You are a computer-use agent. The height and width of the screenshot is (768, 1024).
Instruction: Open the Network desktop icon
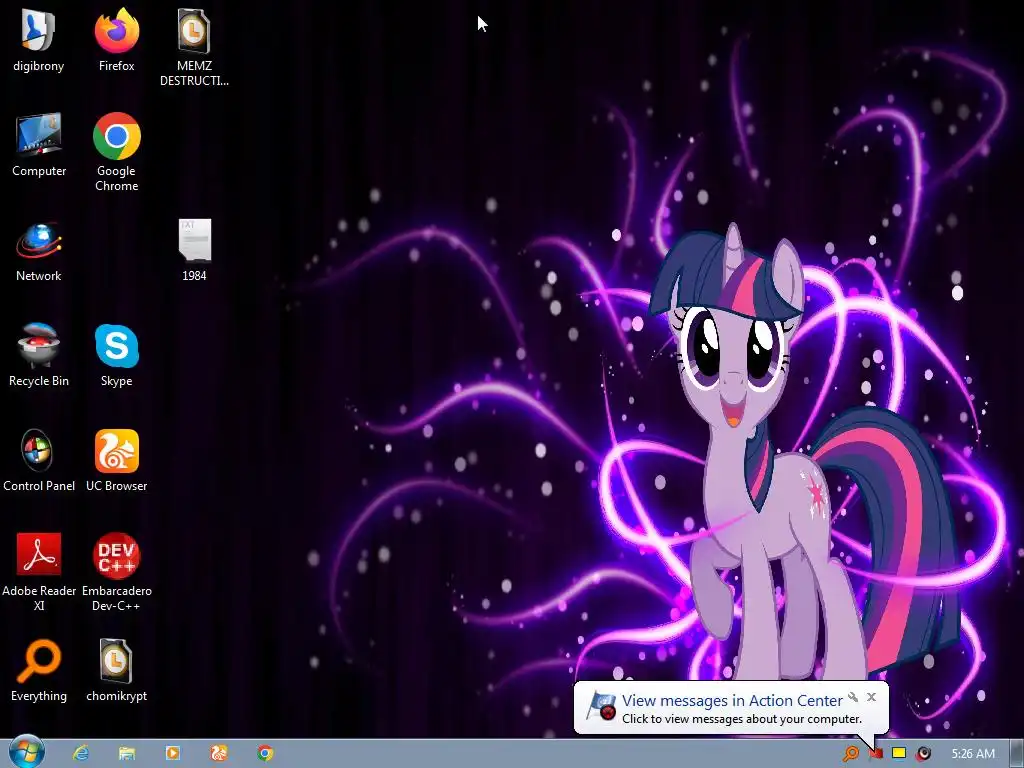pos(39,251)
